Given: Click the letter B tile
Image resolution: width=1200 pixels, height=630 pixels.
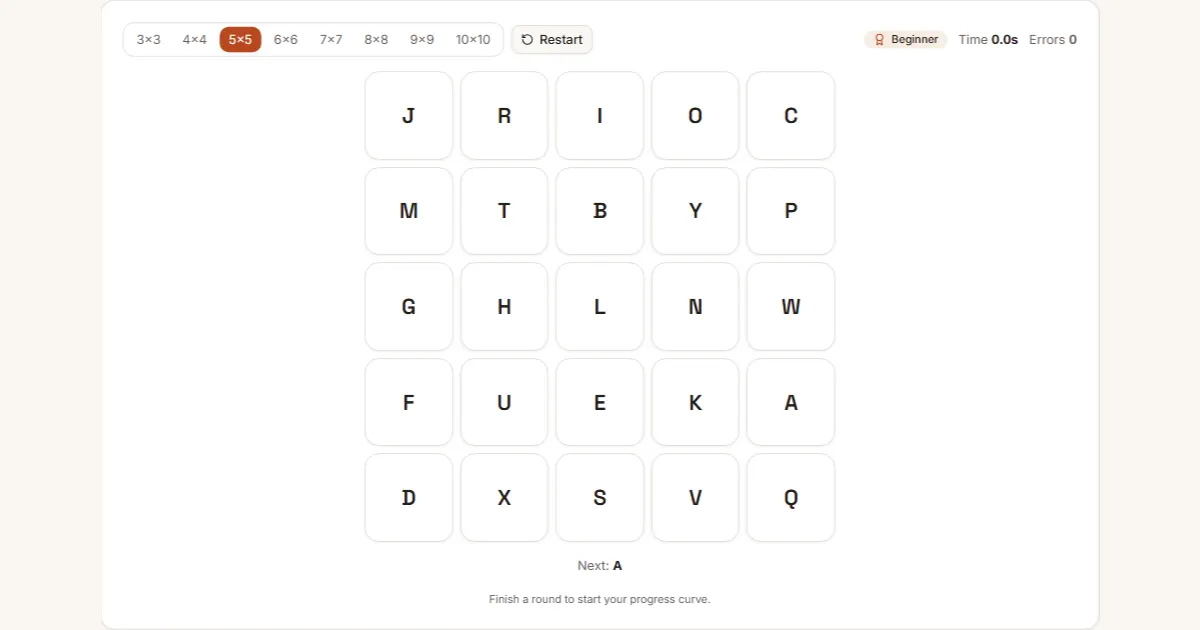Looking at the screenshot, I should tap(600, 211).
